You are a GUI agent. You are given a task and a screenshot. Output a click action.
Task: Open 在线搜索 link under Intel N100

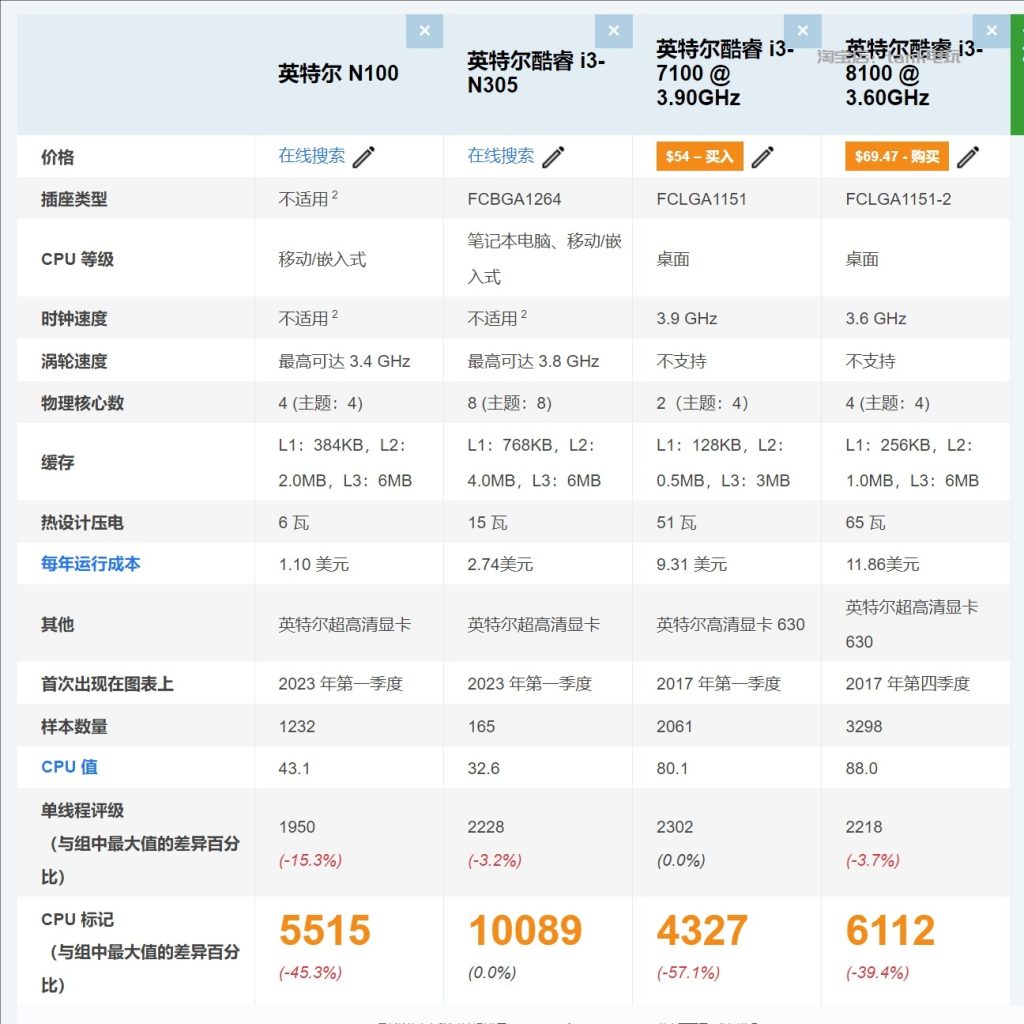312,156
